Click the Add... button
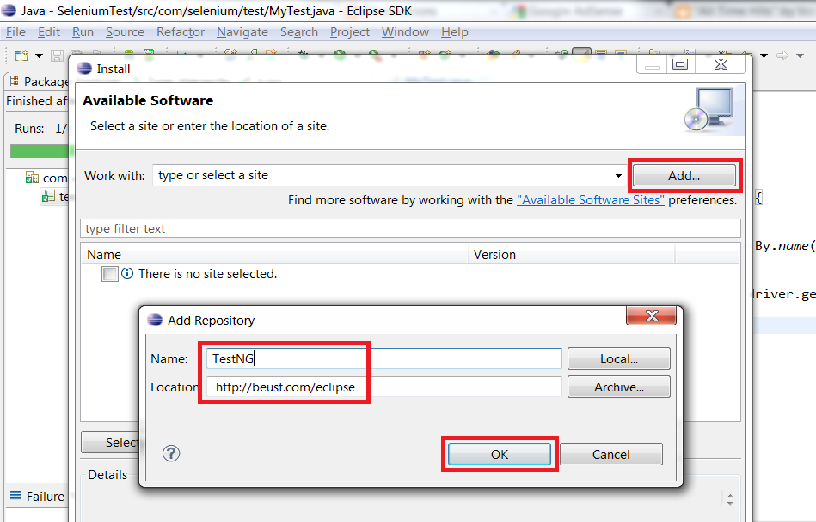This screenshot has height=522, width=816. tap(684, 175)
